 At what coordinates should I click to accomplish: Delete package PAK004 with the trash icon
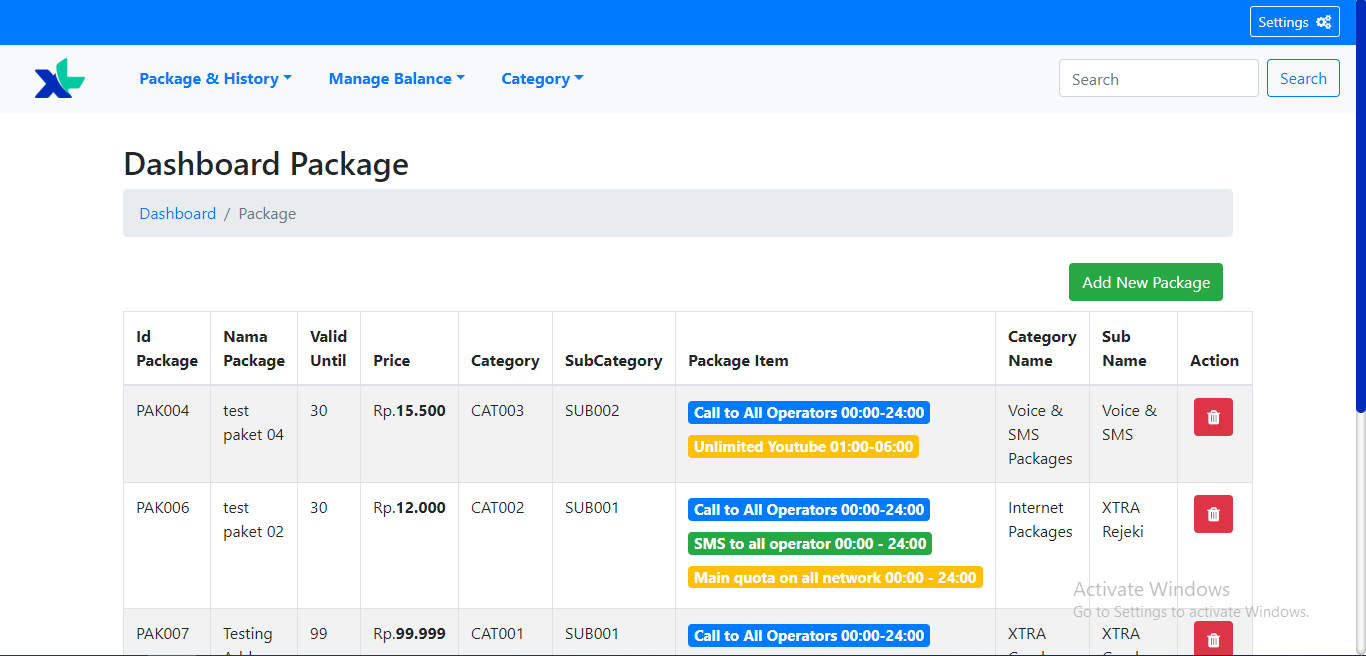click(x=1213, y=417)
